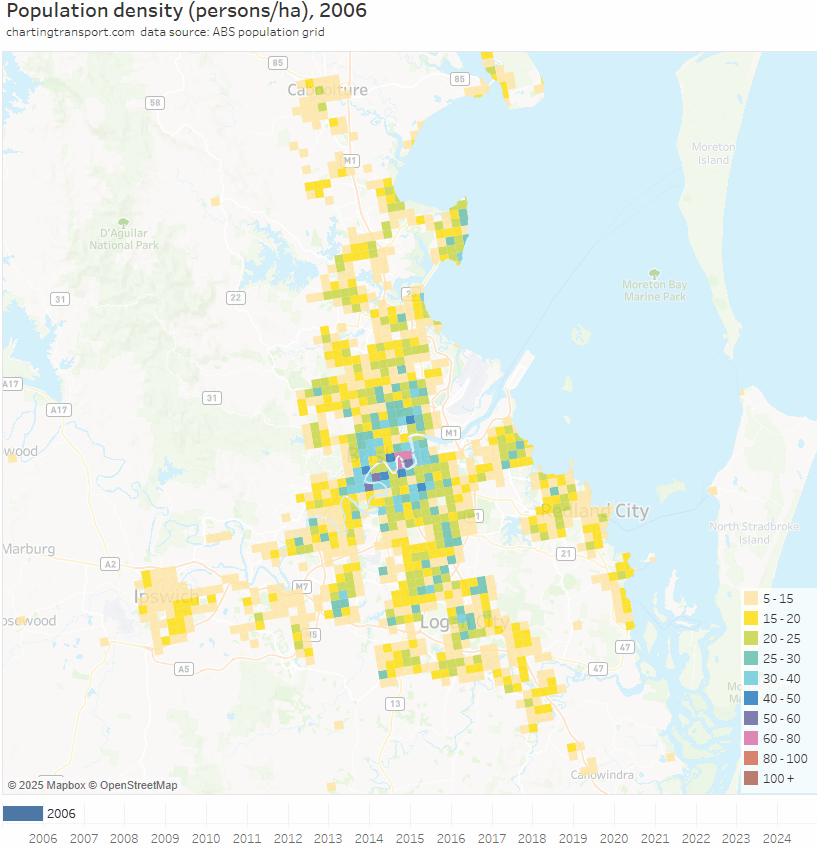The width and height of the screenshot is (817, 850).
Task: Open the OpenStreetMap attribution link
Action: click(x=133, y=785)
